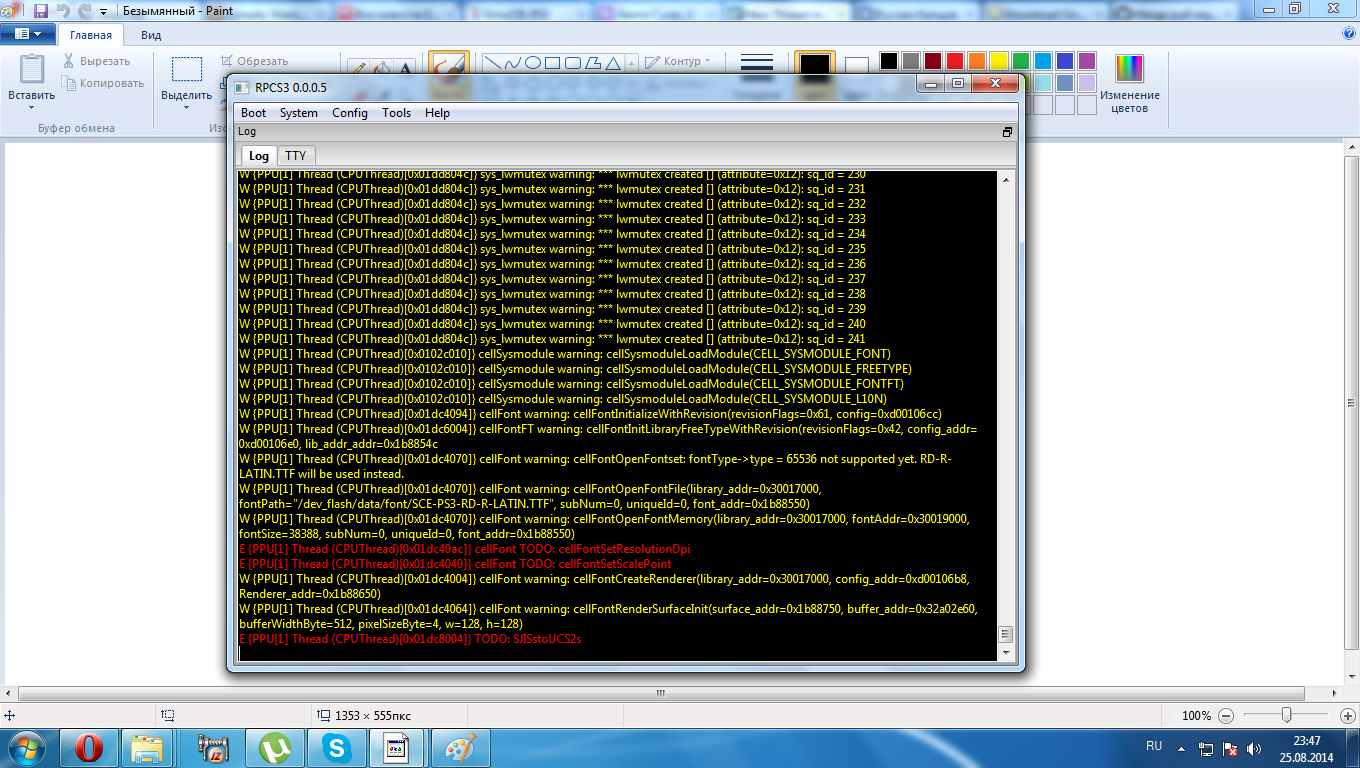Screen dimensions: 1360x768
Task: Select the brushes tool in ribbon
Action: 449,66
